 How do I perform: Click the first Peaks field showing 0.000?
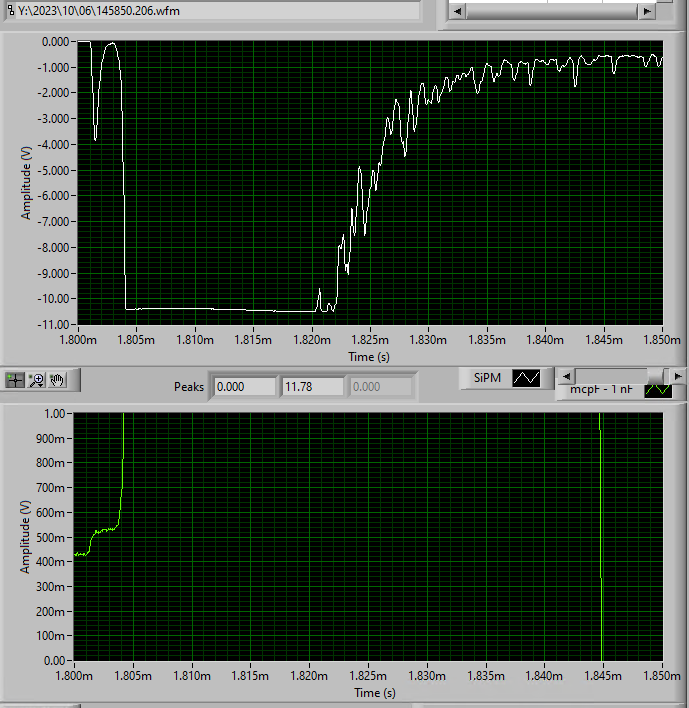(x=244, y=387)
